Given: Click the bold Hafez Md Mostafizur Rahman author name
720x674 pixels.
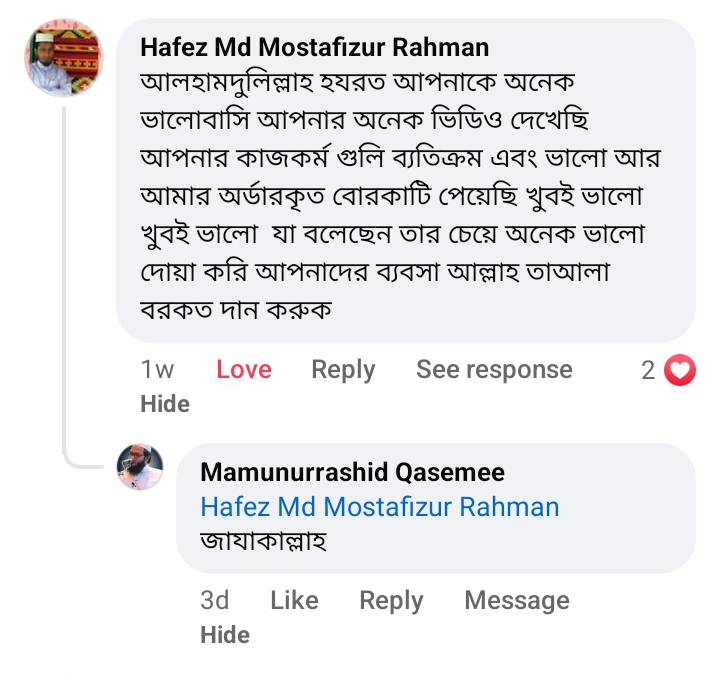Looking at the screenshot, I should point(314,47).
